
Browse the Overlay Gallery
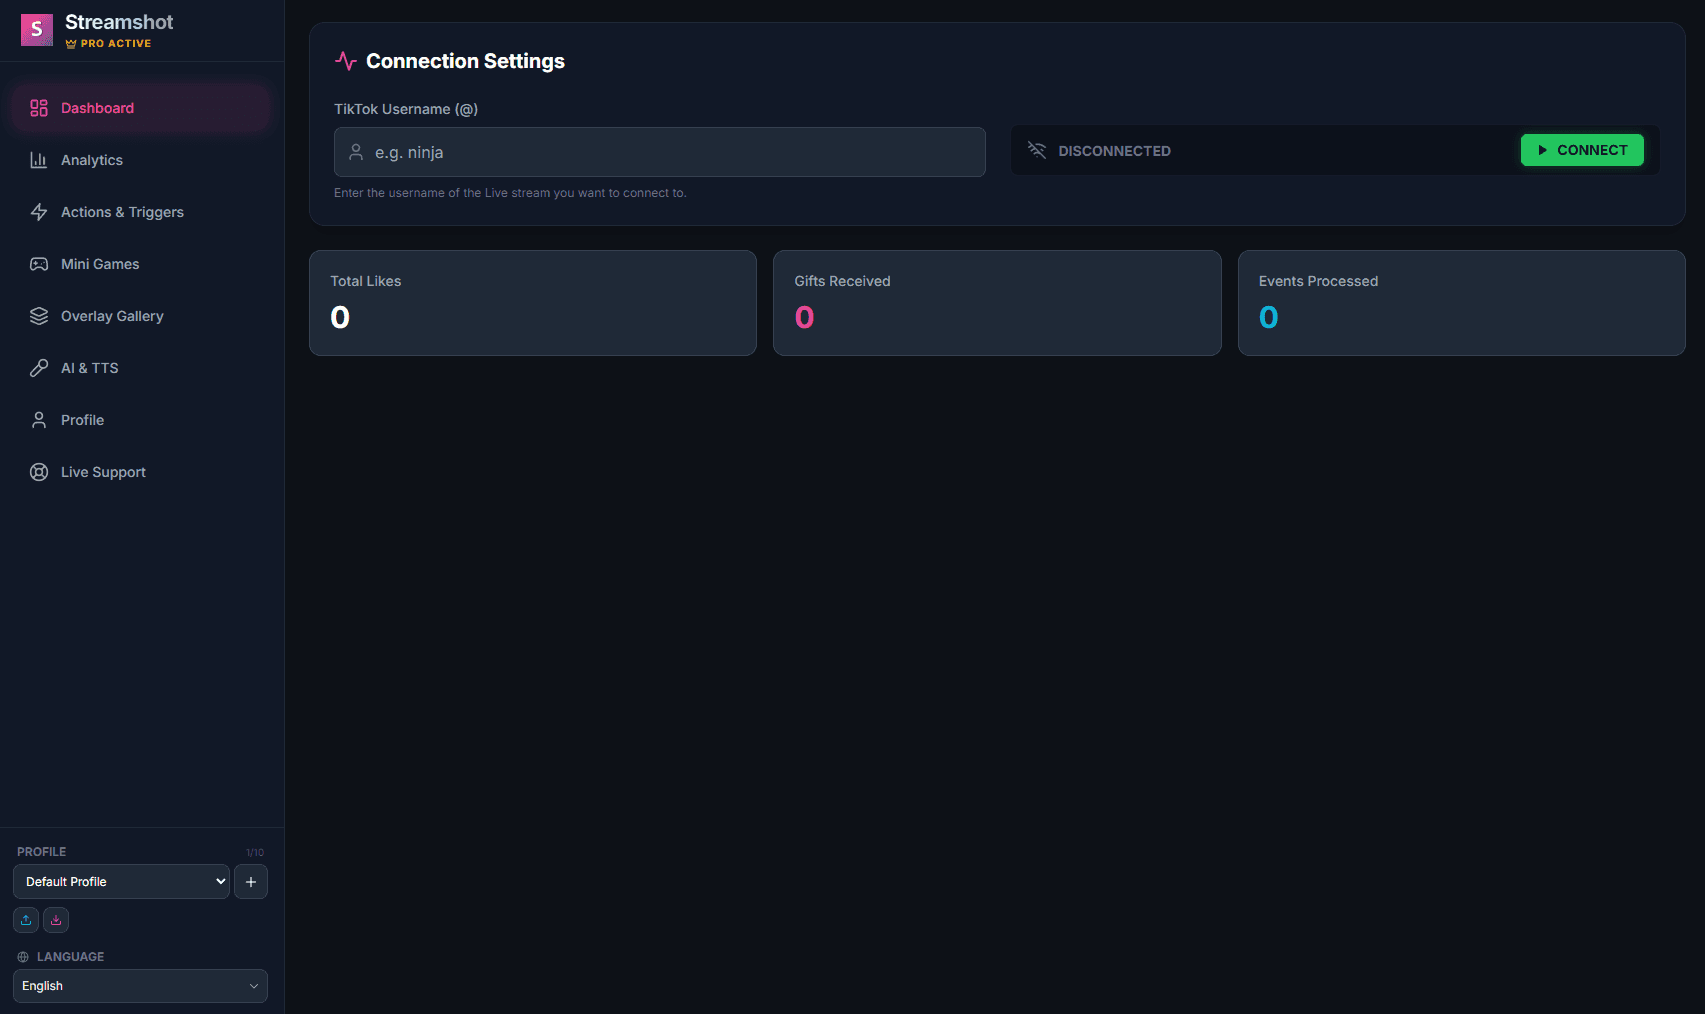point(112,315)
